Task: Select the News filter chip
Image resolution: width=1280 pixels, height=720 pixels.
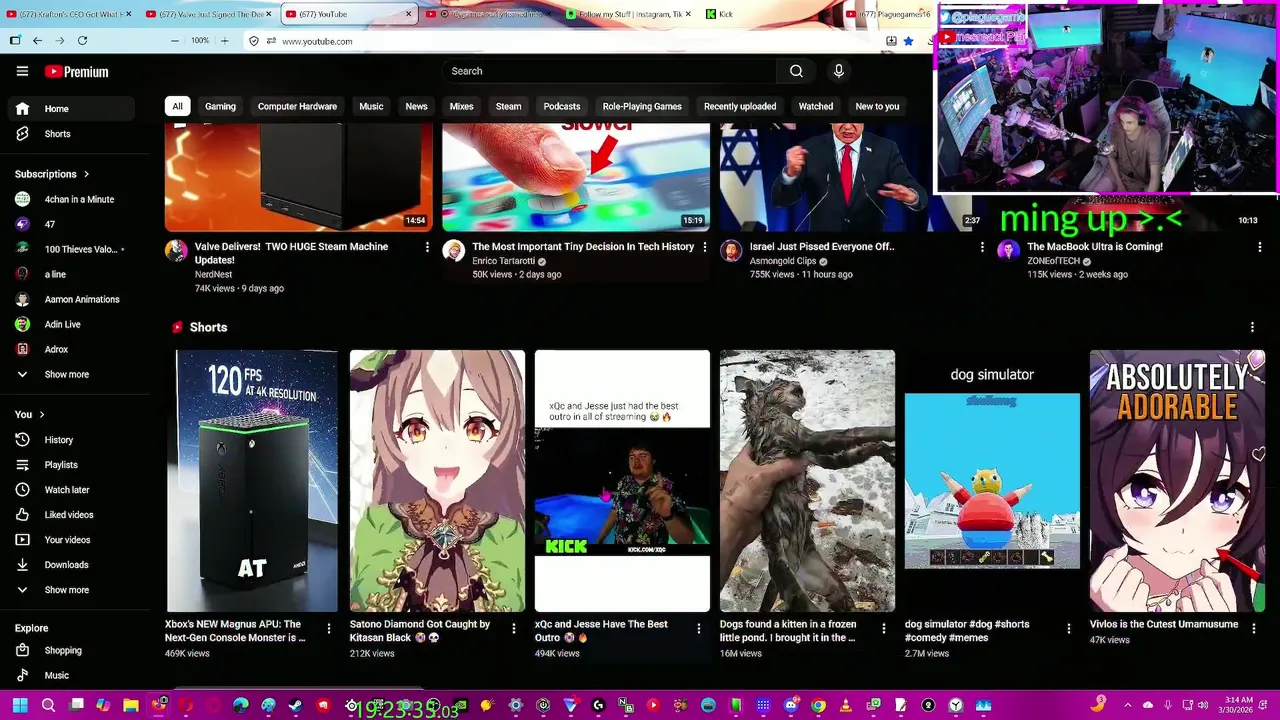Action: pos(416,106)
